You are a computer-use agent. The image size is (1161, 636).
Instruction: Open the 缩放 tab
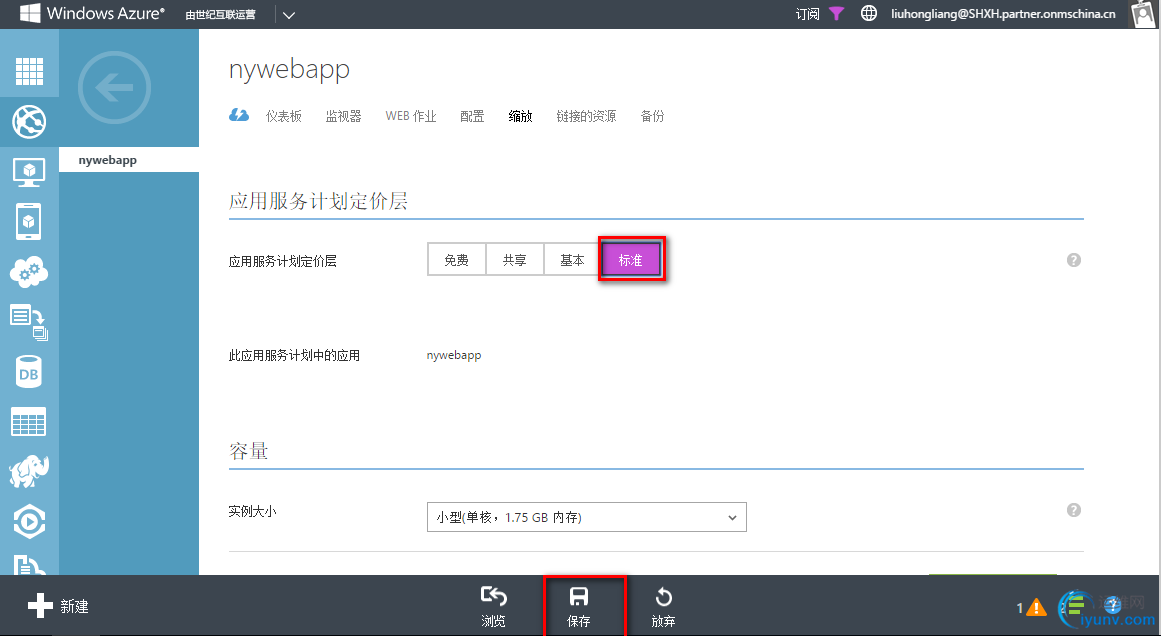[x=521, y=116]
